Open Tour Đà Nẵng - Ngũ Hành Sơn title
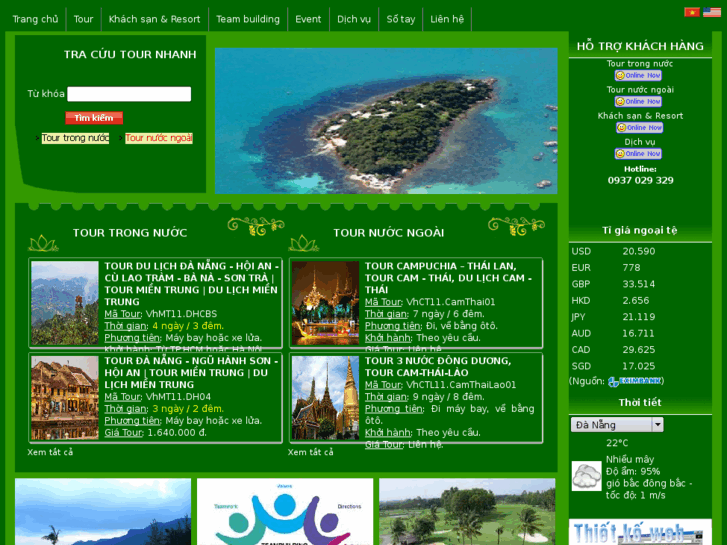The width and height of the screenshot is (727, 545). 191,372
